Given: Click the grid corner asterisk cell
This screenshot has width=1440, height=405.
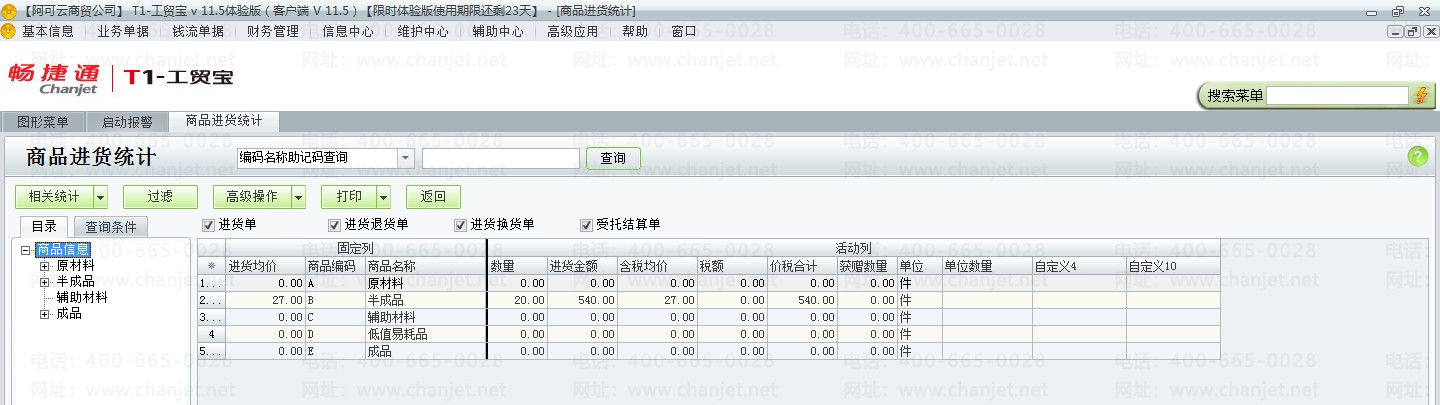Looking at the screenshot, I should pyautogui.click(x=211, y=266).
